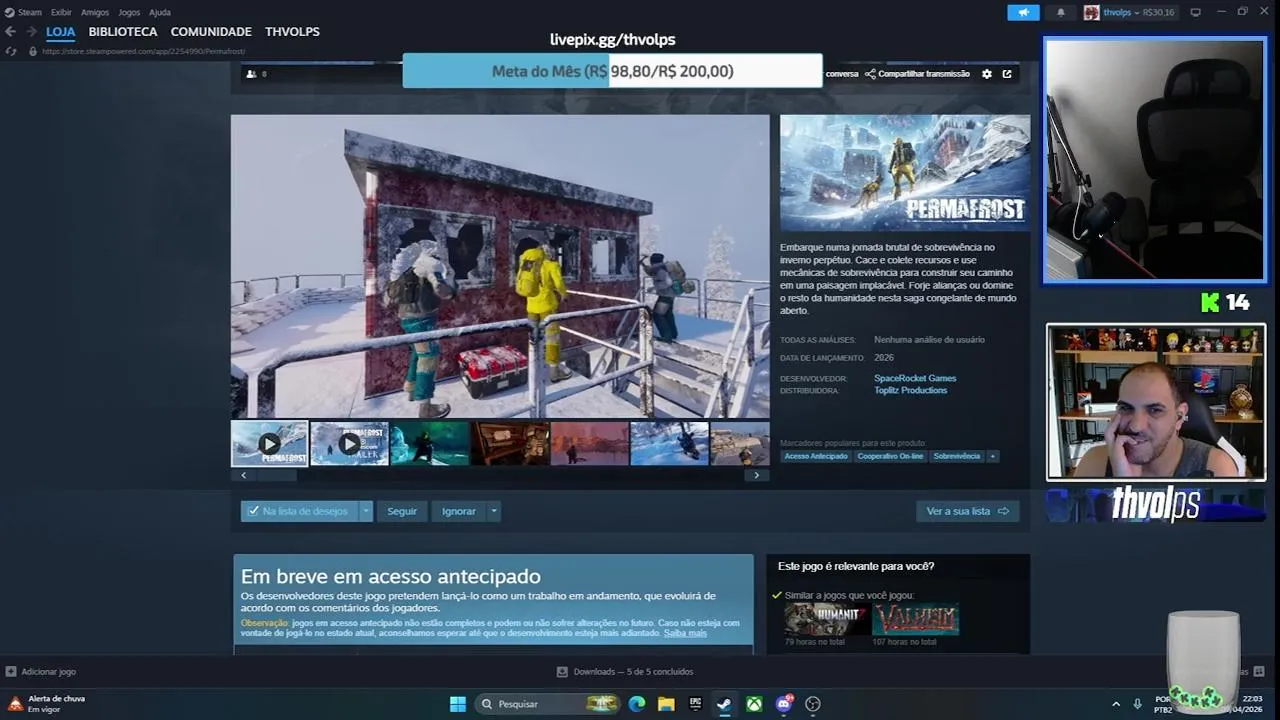
Task: Click thumbnail strip scrollbar handle
Action: click(278, 476)
